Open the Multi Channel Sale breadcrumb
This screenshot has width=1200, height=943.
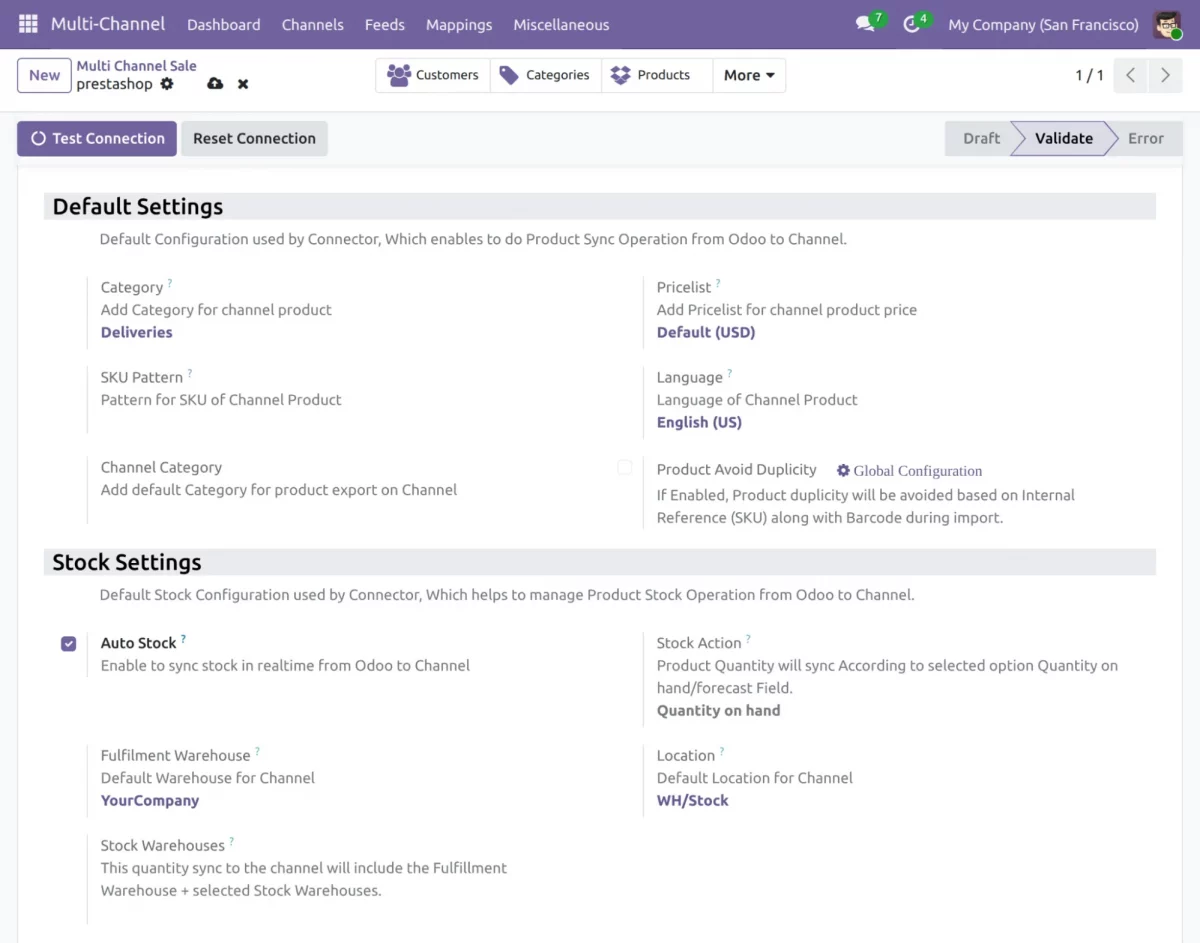(x=137, y=66)
